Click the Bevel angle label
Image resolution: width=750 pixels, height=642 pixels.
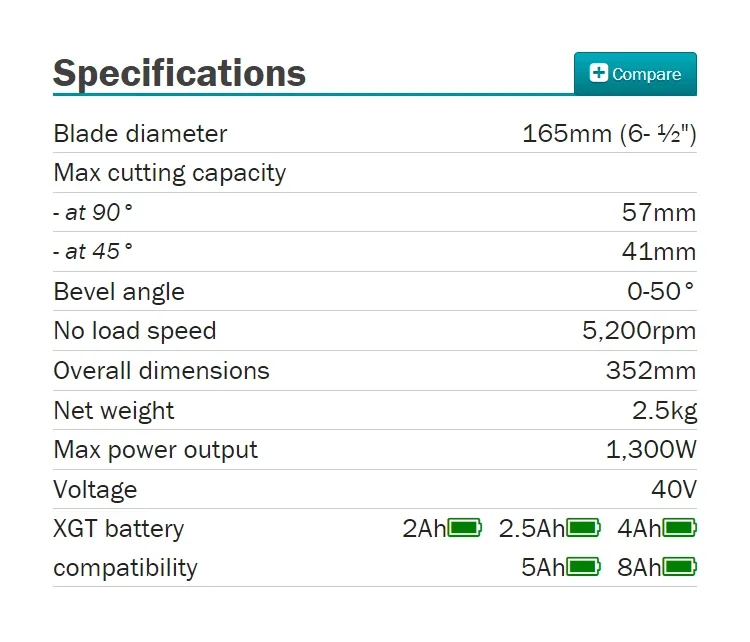pos(119,292)
